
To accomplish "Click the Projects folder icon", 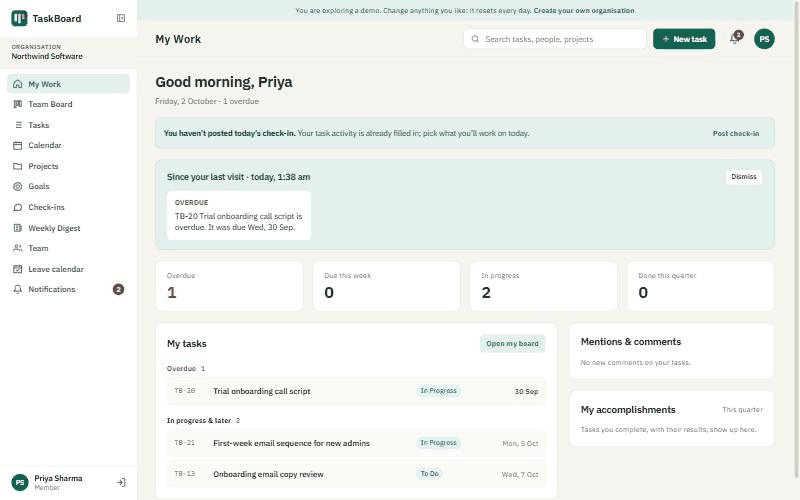I will (18, 166).
